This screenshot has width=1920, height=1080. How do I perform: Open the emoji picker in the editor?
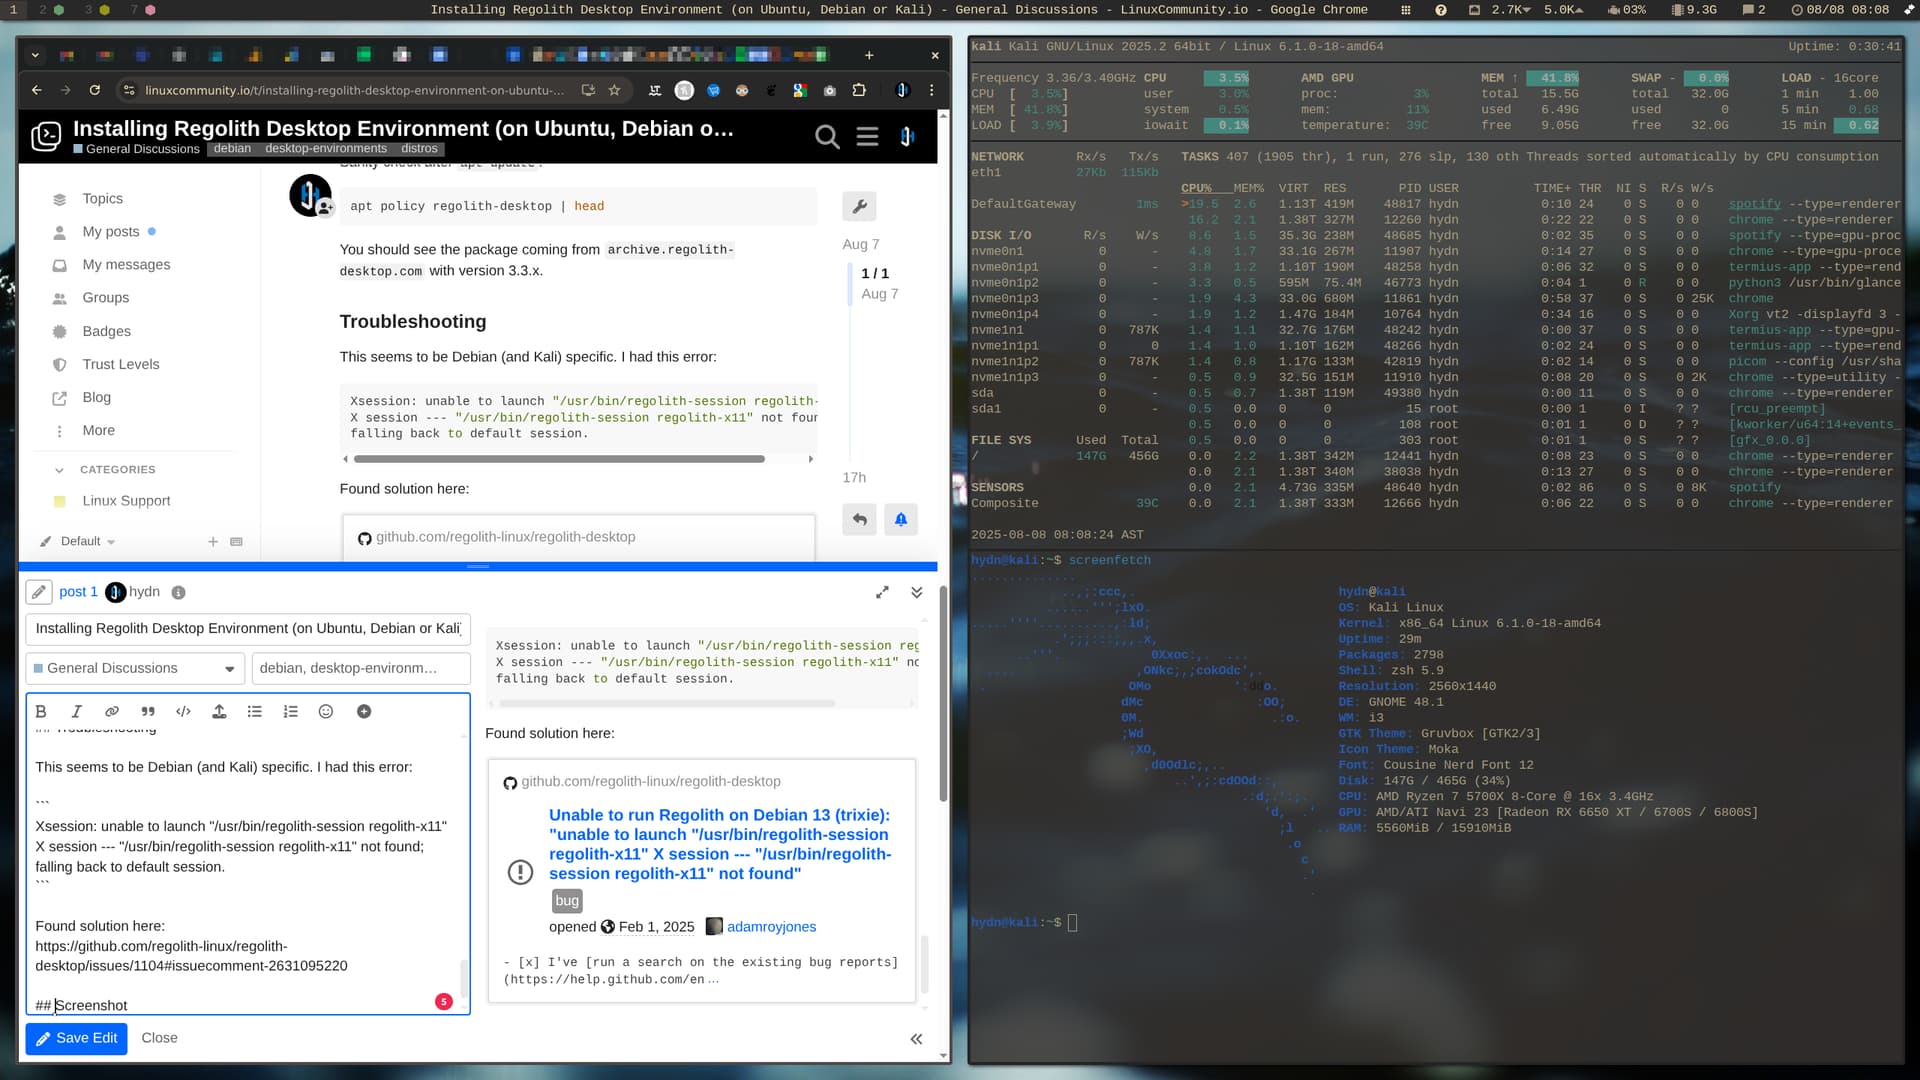click(326, 711)
